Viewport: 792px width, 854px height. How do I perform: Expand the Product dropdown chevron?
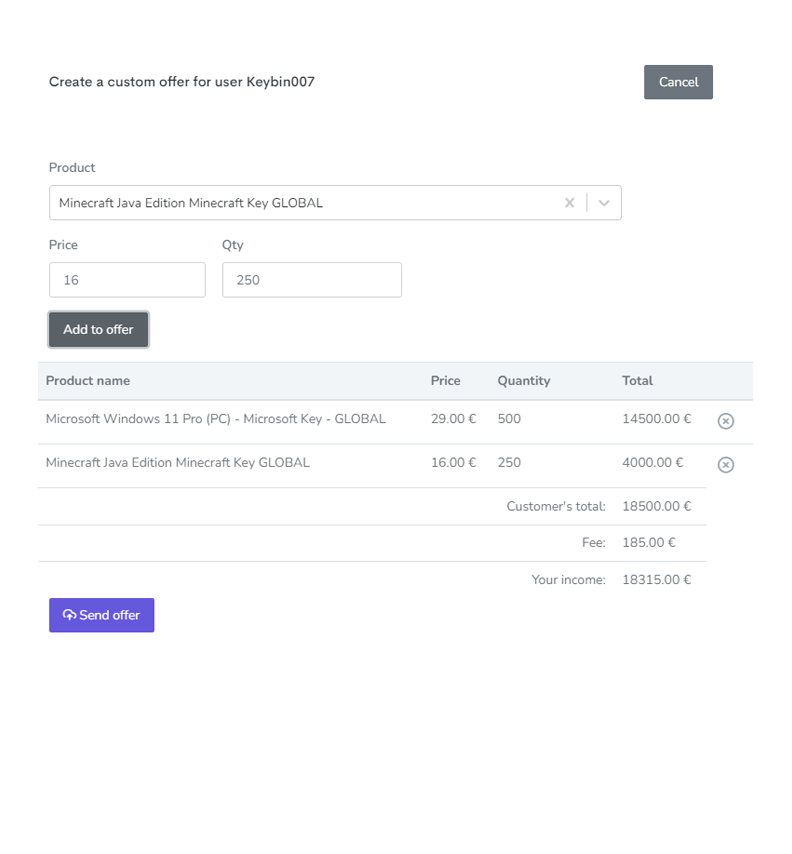point(604,203)
